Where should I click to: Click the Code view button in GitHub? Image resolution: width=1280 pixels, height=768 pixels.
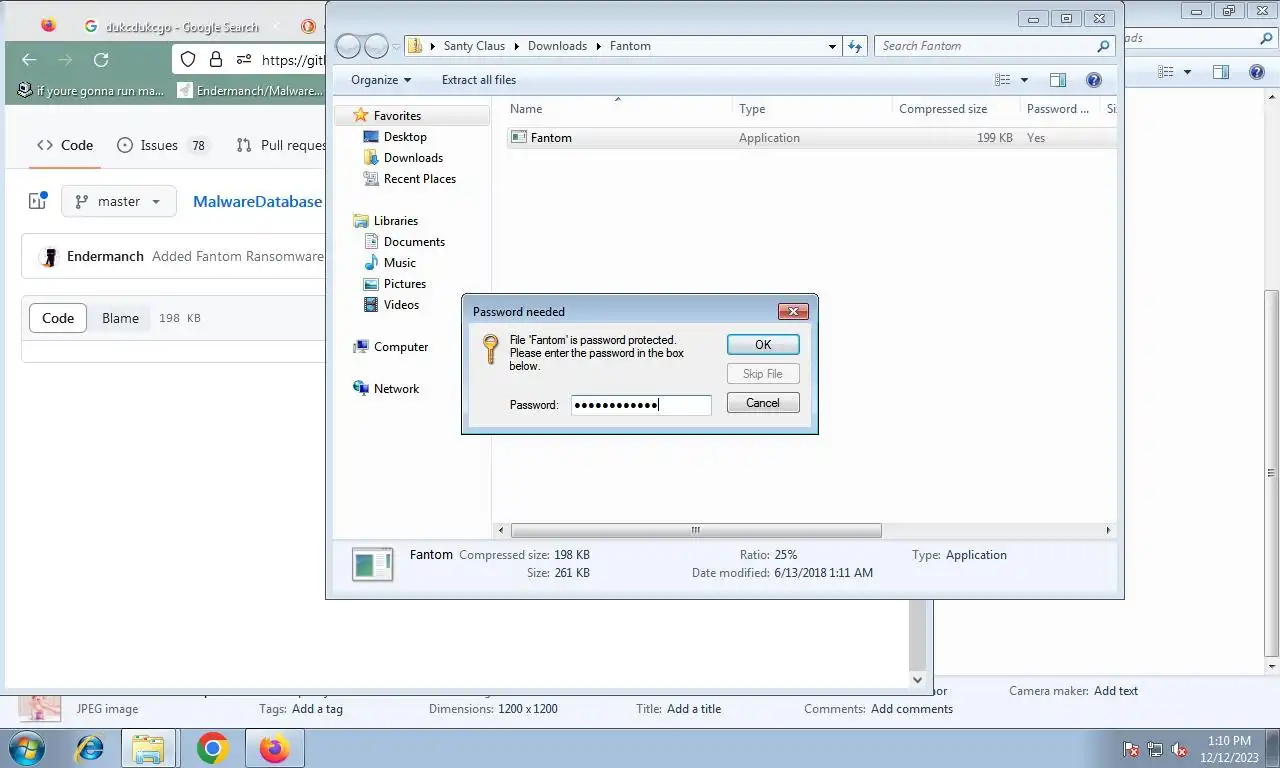point(58,318)
